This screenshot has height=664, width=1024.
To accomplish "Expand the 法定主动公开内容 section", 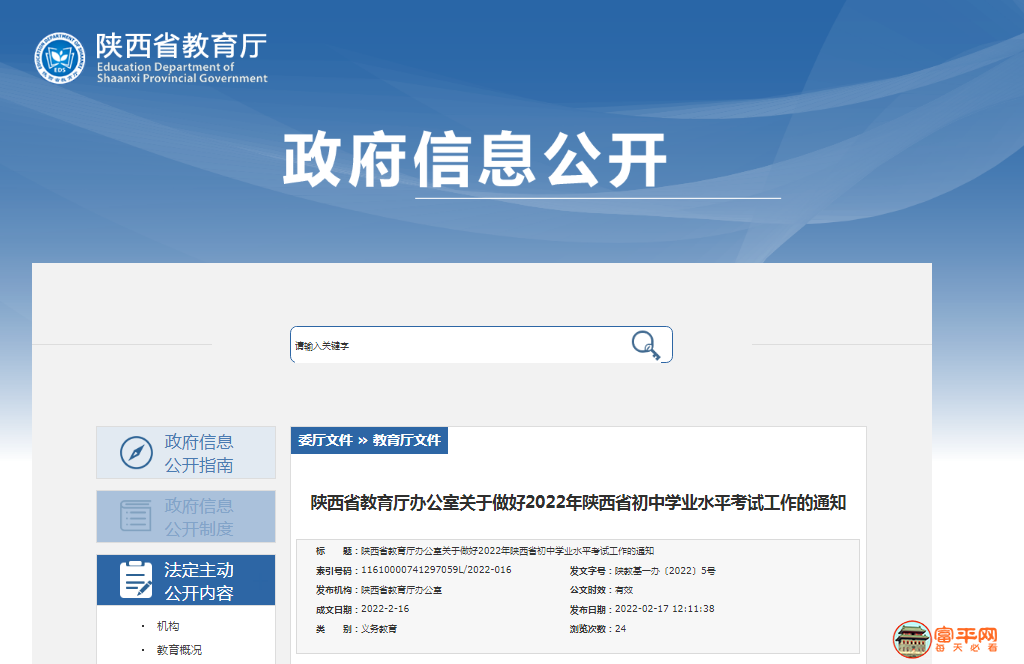I will [199, 581].
